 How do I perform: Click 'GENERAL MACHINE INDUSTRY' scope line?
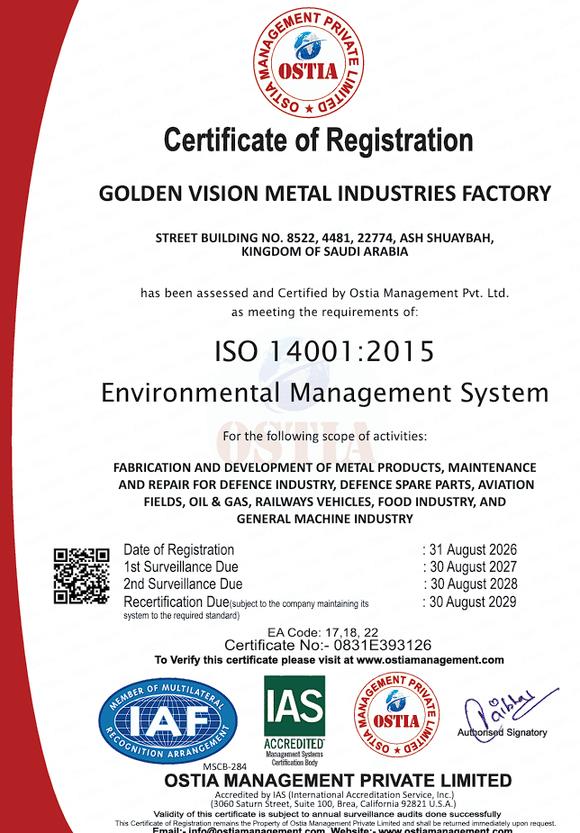click(325, 518)
